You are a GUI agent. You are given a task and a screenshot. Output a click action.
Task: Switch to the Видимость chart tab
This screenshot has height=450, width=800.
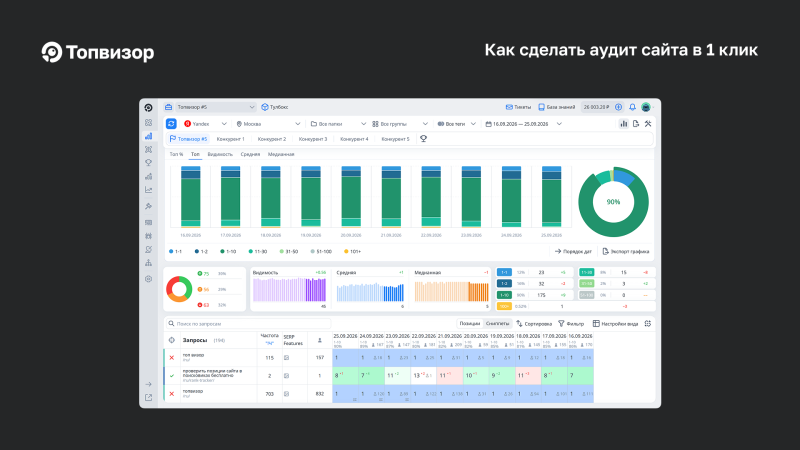point(220,154)
